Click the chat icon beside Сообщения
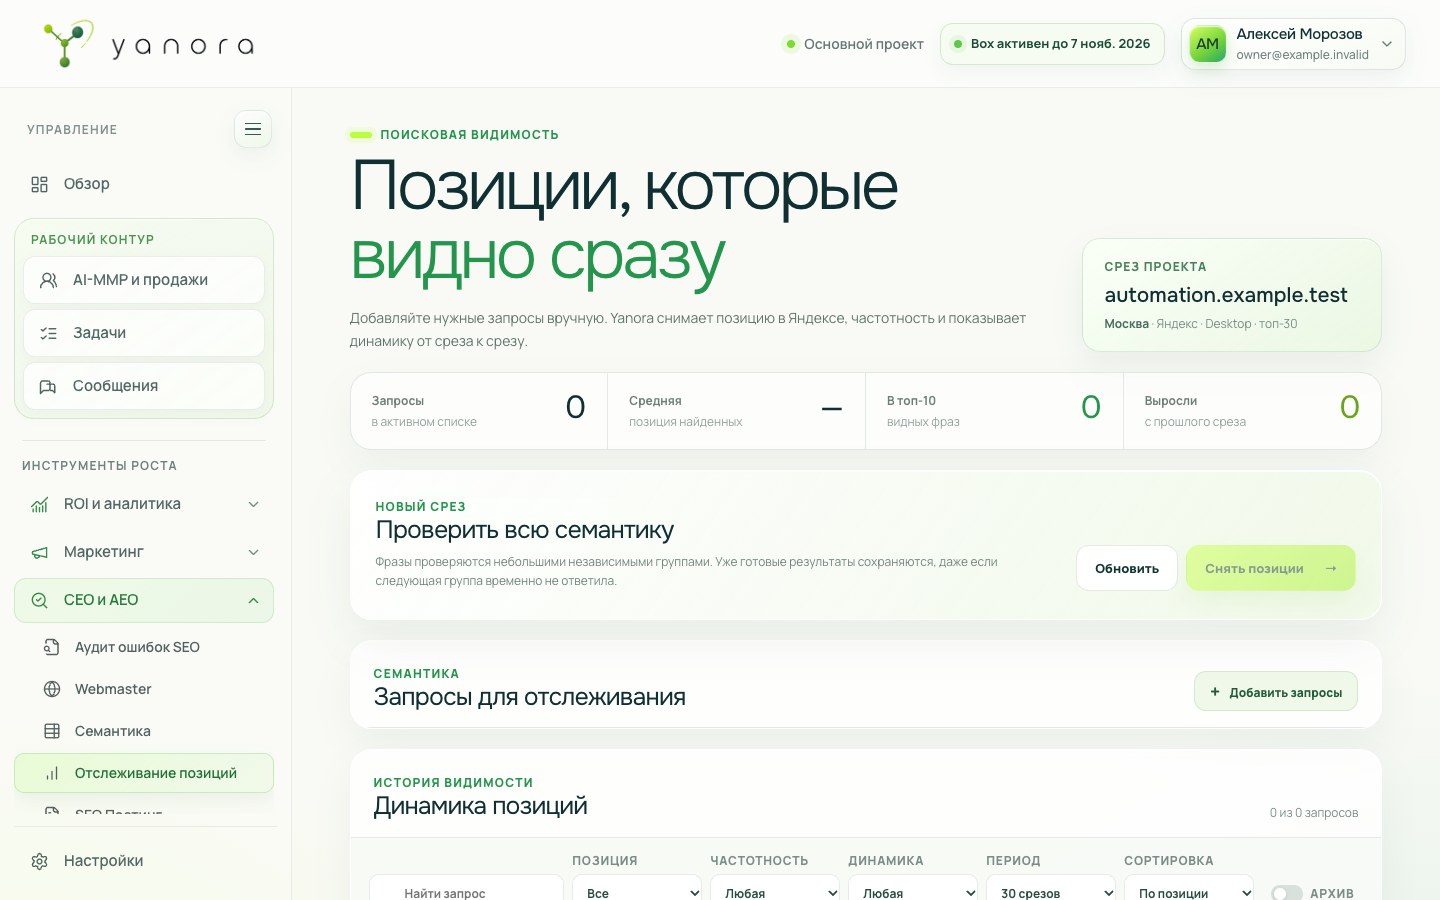 tap(48, 386)
